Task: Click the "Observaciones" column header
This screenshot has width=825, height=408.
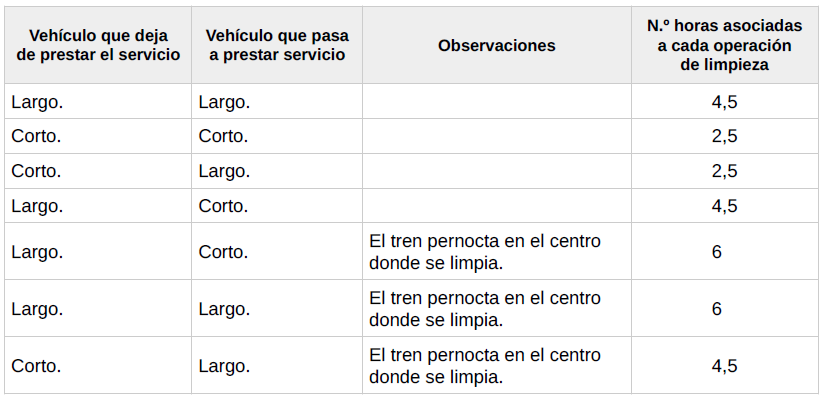Action: [x=496, y=46]
